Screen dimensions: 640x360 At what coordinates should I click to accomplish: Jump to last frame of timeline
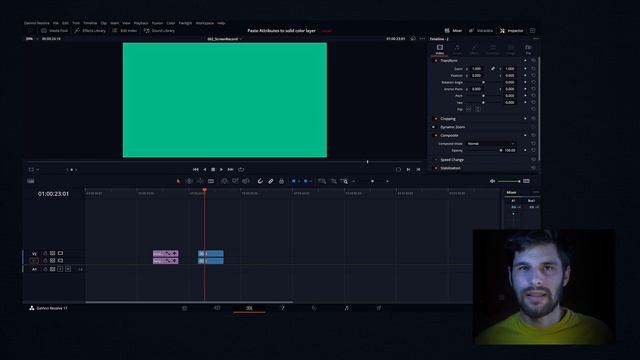click(x=230, y=169)
